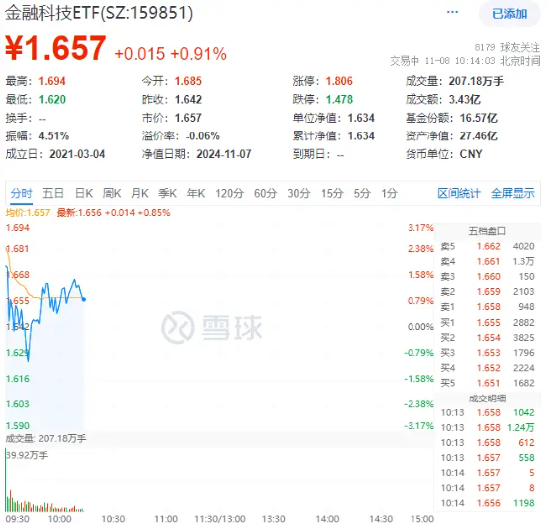Click the 五档盘口 panel header
Image resolution: width=550 pixels, height=529 pixels.
pyautogui.click(x=487, y=231)
